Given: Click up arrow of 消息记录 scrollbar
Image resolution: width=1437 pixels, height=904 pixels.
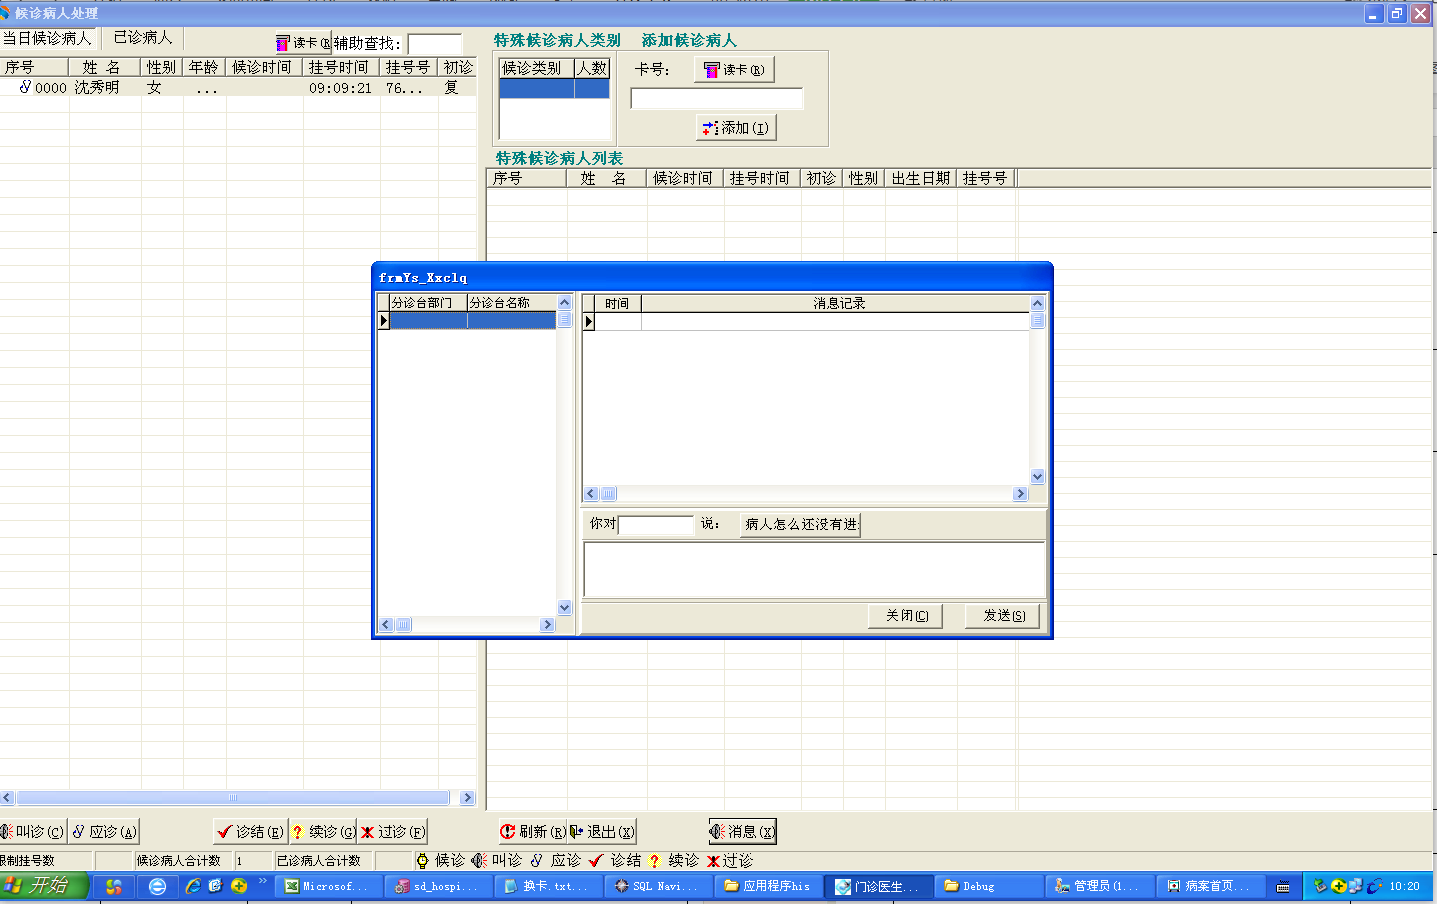Looking at the screenshot, I should coord(1037,303).
